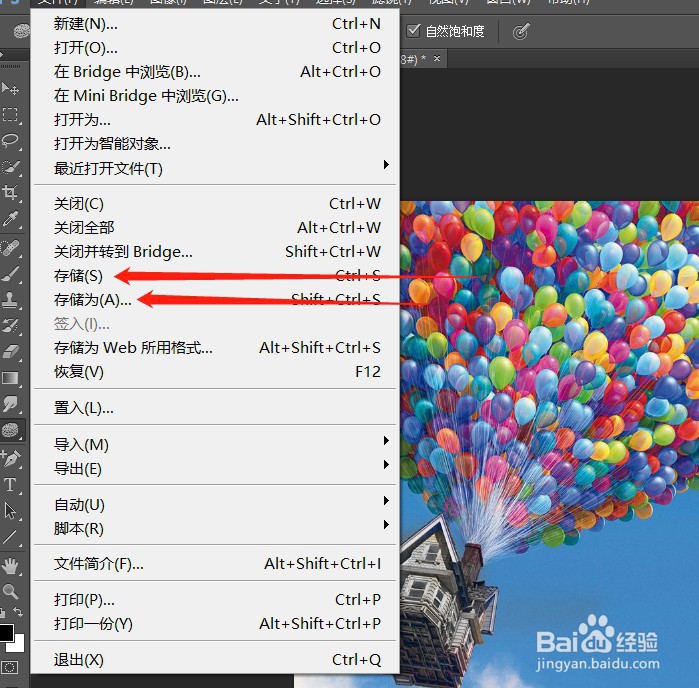Open Sponge tool preset picker in options bar
Screen dimensions: 699x688
[x=21, y=31]
